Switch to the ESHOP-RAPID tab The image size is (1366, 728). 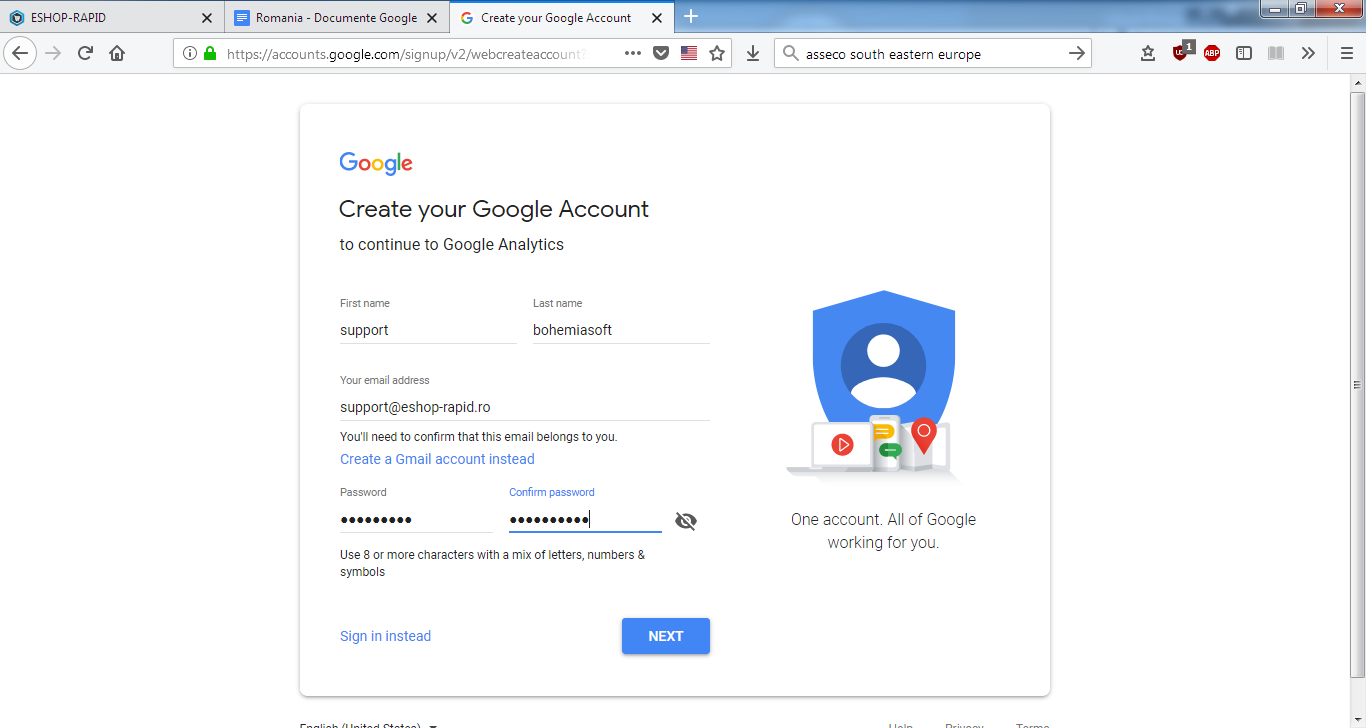(x=112, y=18)
